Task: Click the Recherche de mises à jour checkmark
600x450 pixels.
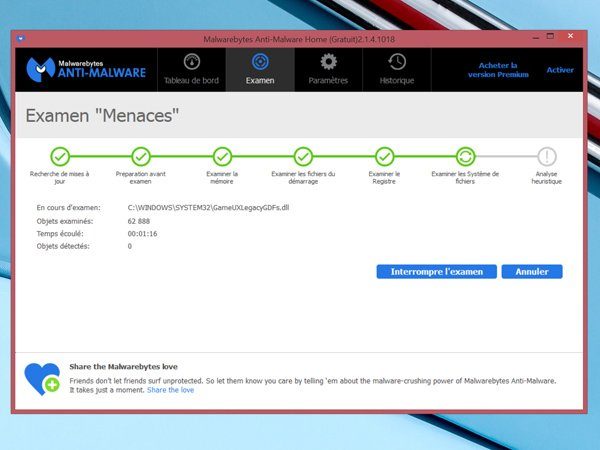Action: [x=60, y=157]
